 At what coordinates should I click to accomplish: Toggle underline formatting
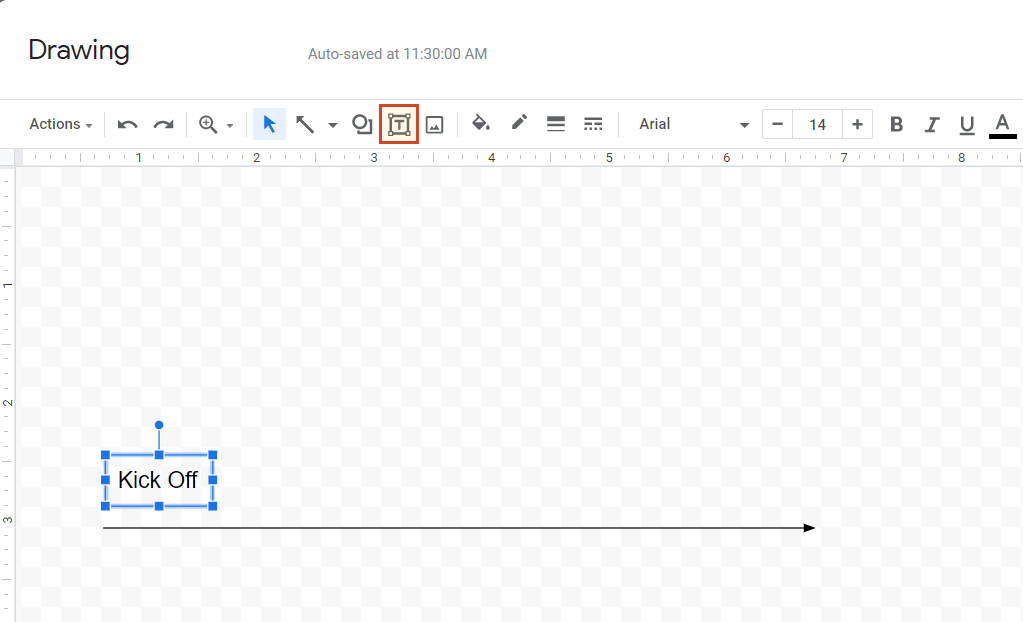(966, 124)
